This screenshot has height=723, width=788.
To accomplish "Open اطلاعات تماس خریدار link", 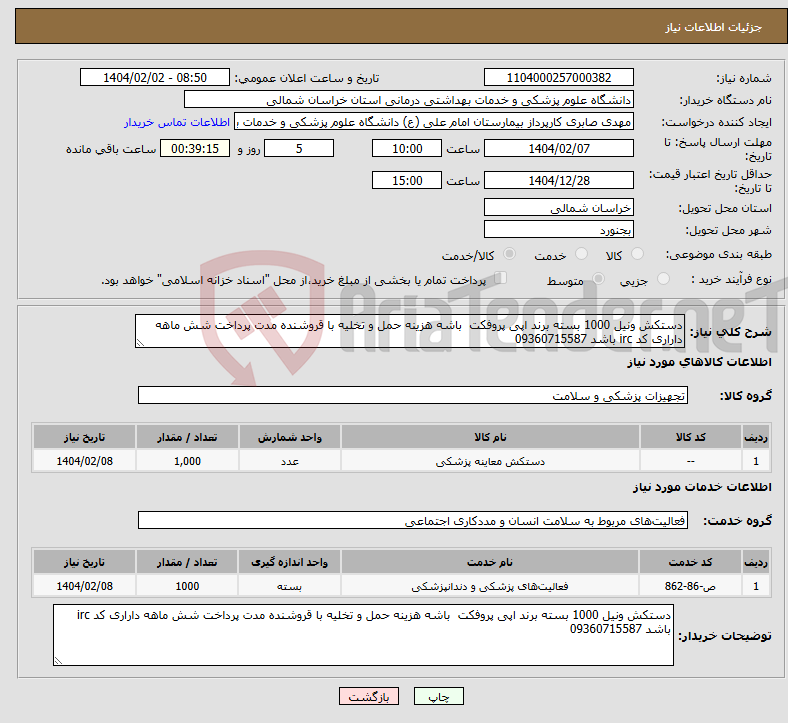I will tap(177, 122).
